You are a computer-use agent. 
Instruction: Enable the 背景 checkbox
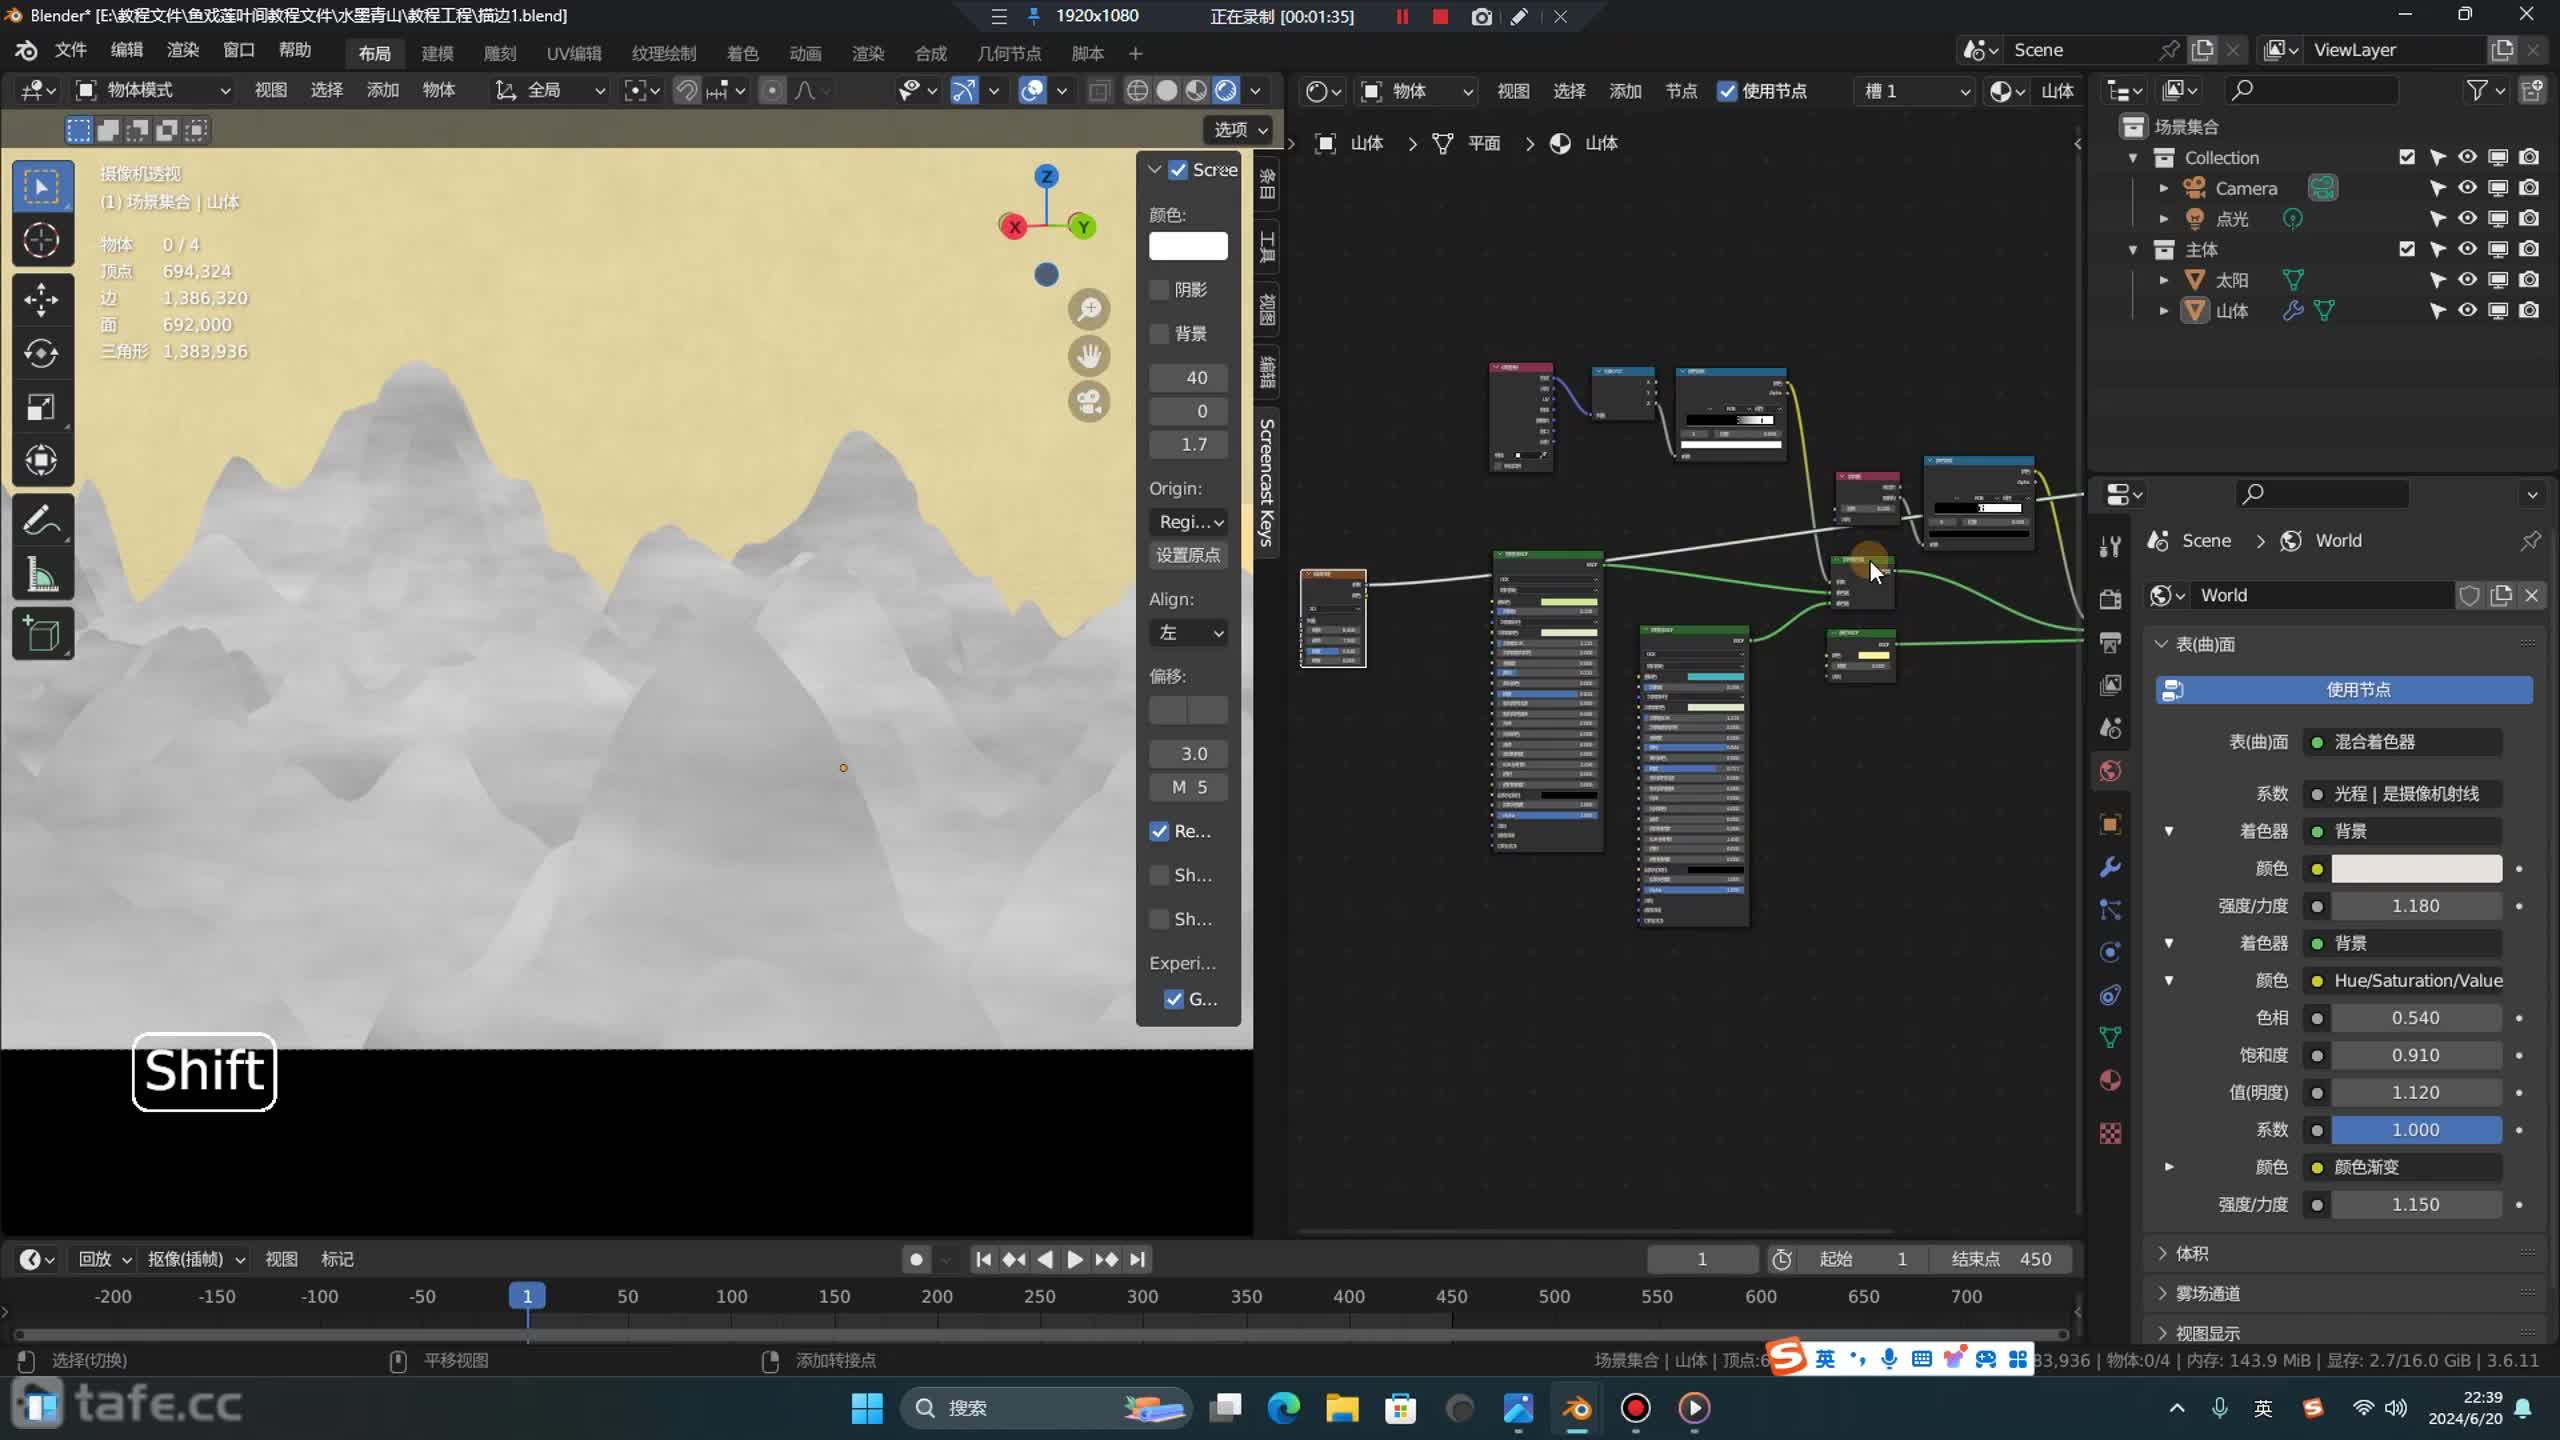tap(1160, 333)
